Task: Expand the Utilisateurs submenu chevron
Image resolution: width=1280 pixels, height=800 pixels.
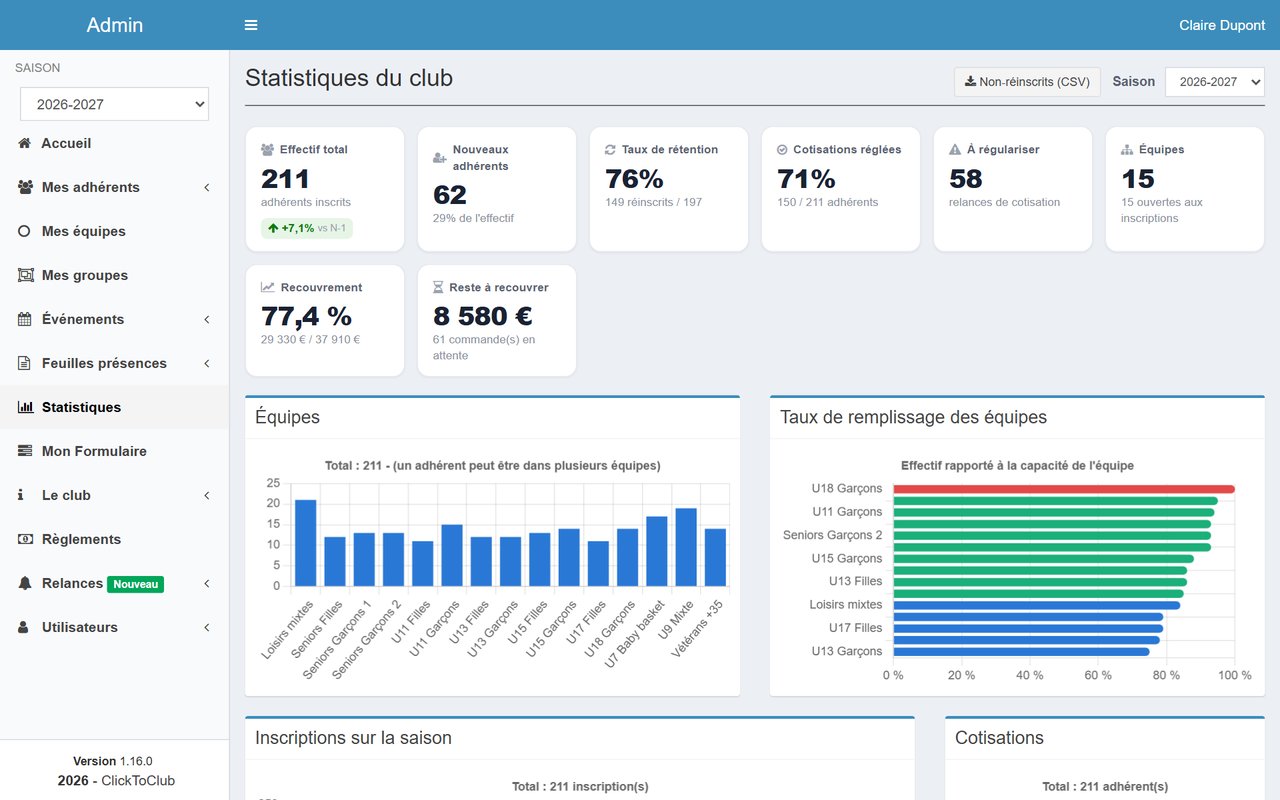Action: click(207, 627)
